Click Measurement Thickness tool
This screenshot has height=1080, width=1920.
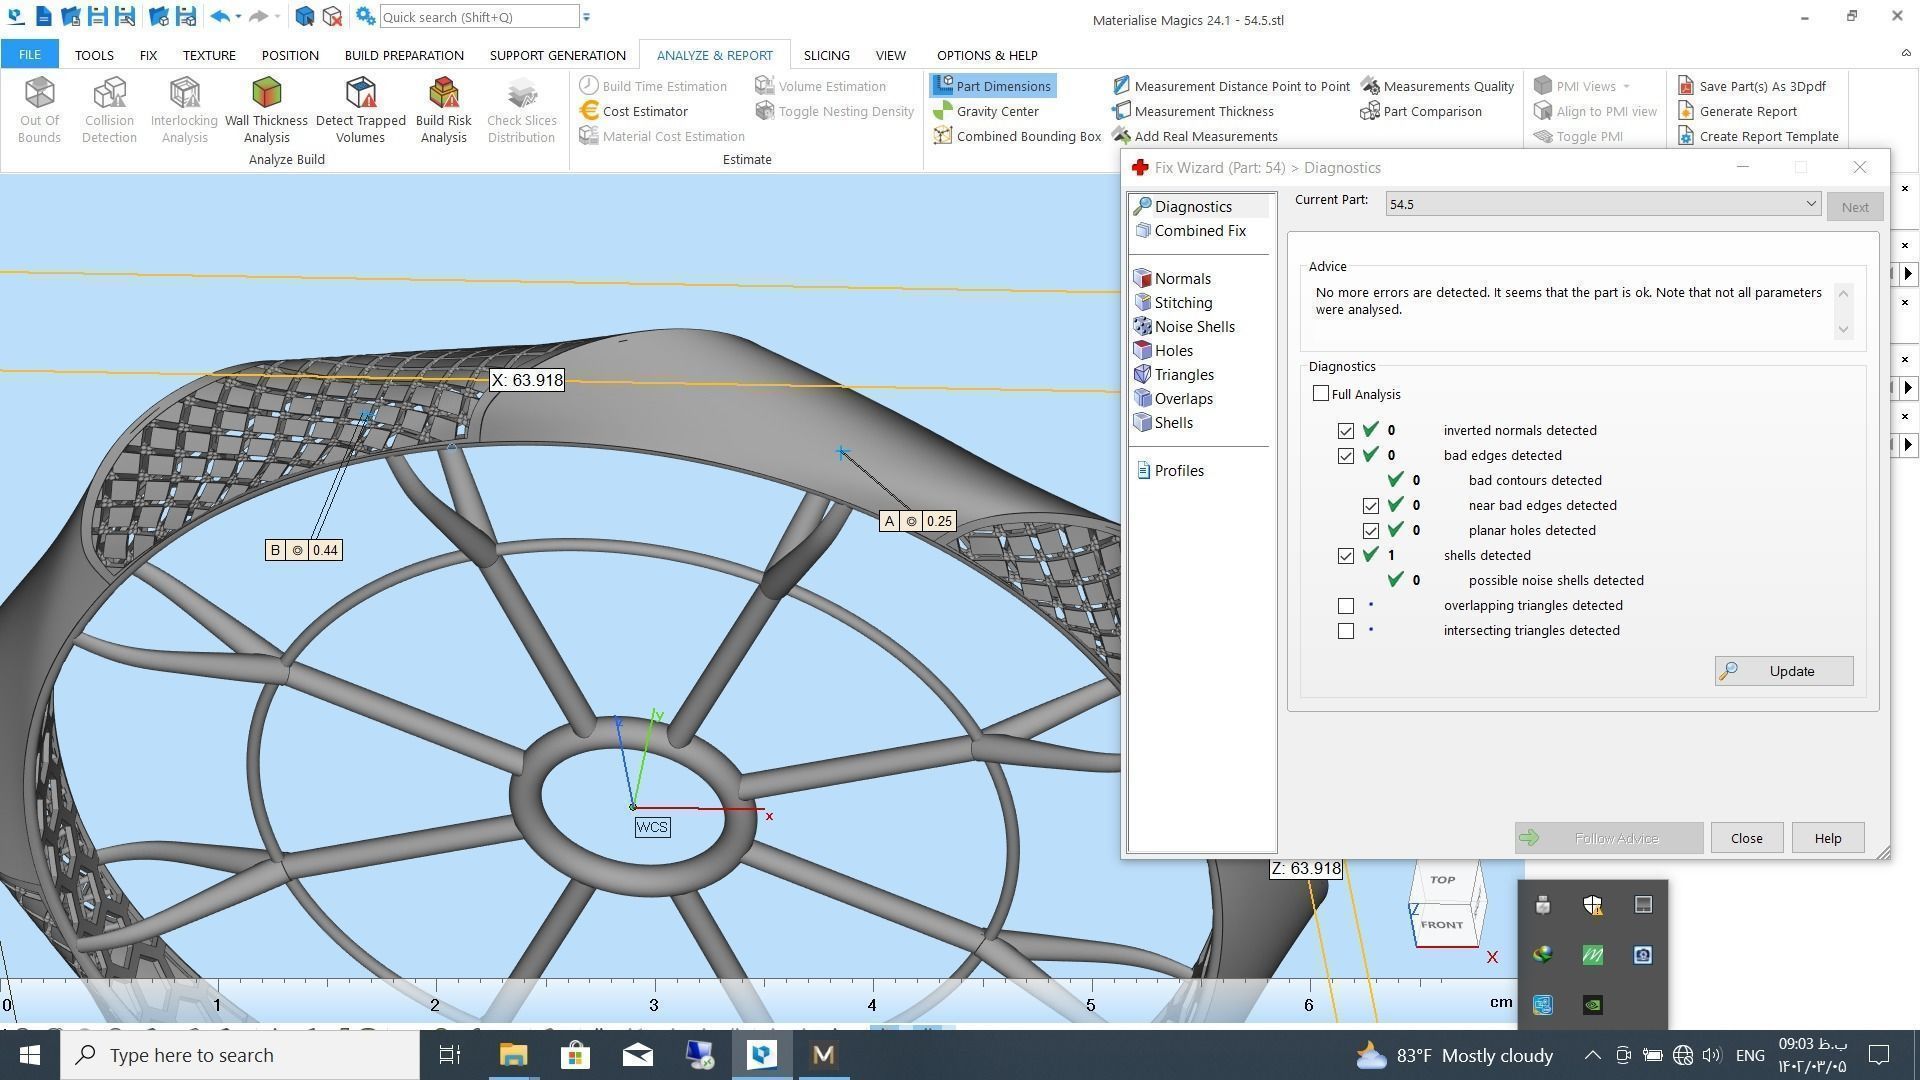tap(1203, 111)
